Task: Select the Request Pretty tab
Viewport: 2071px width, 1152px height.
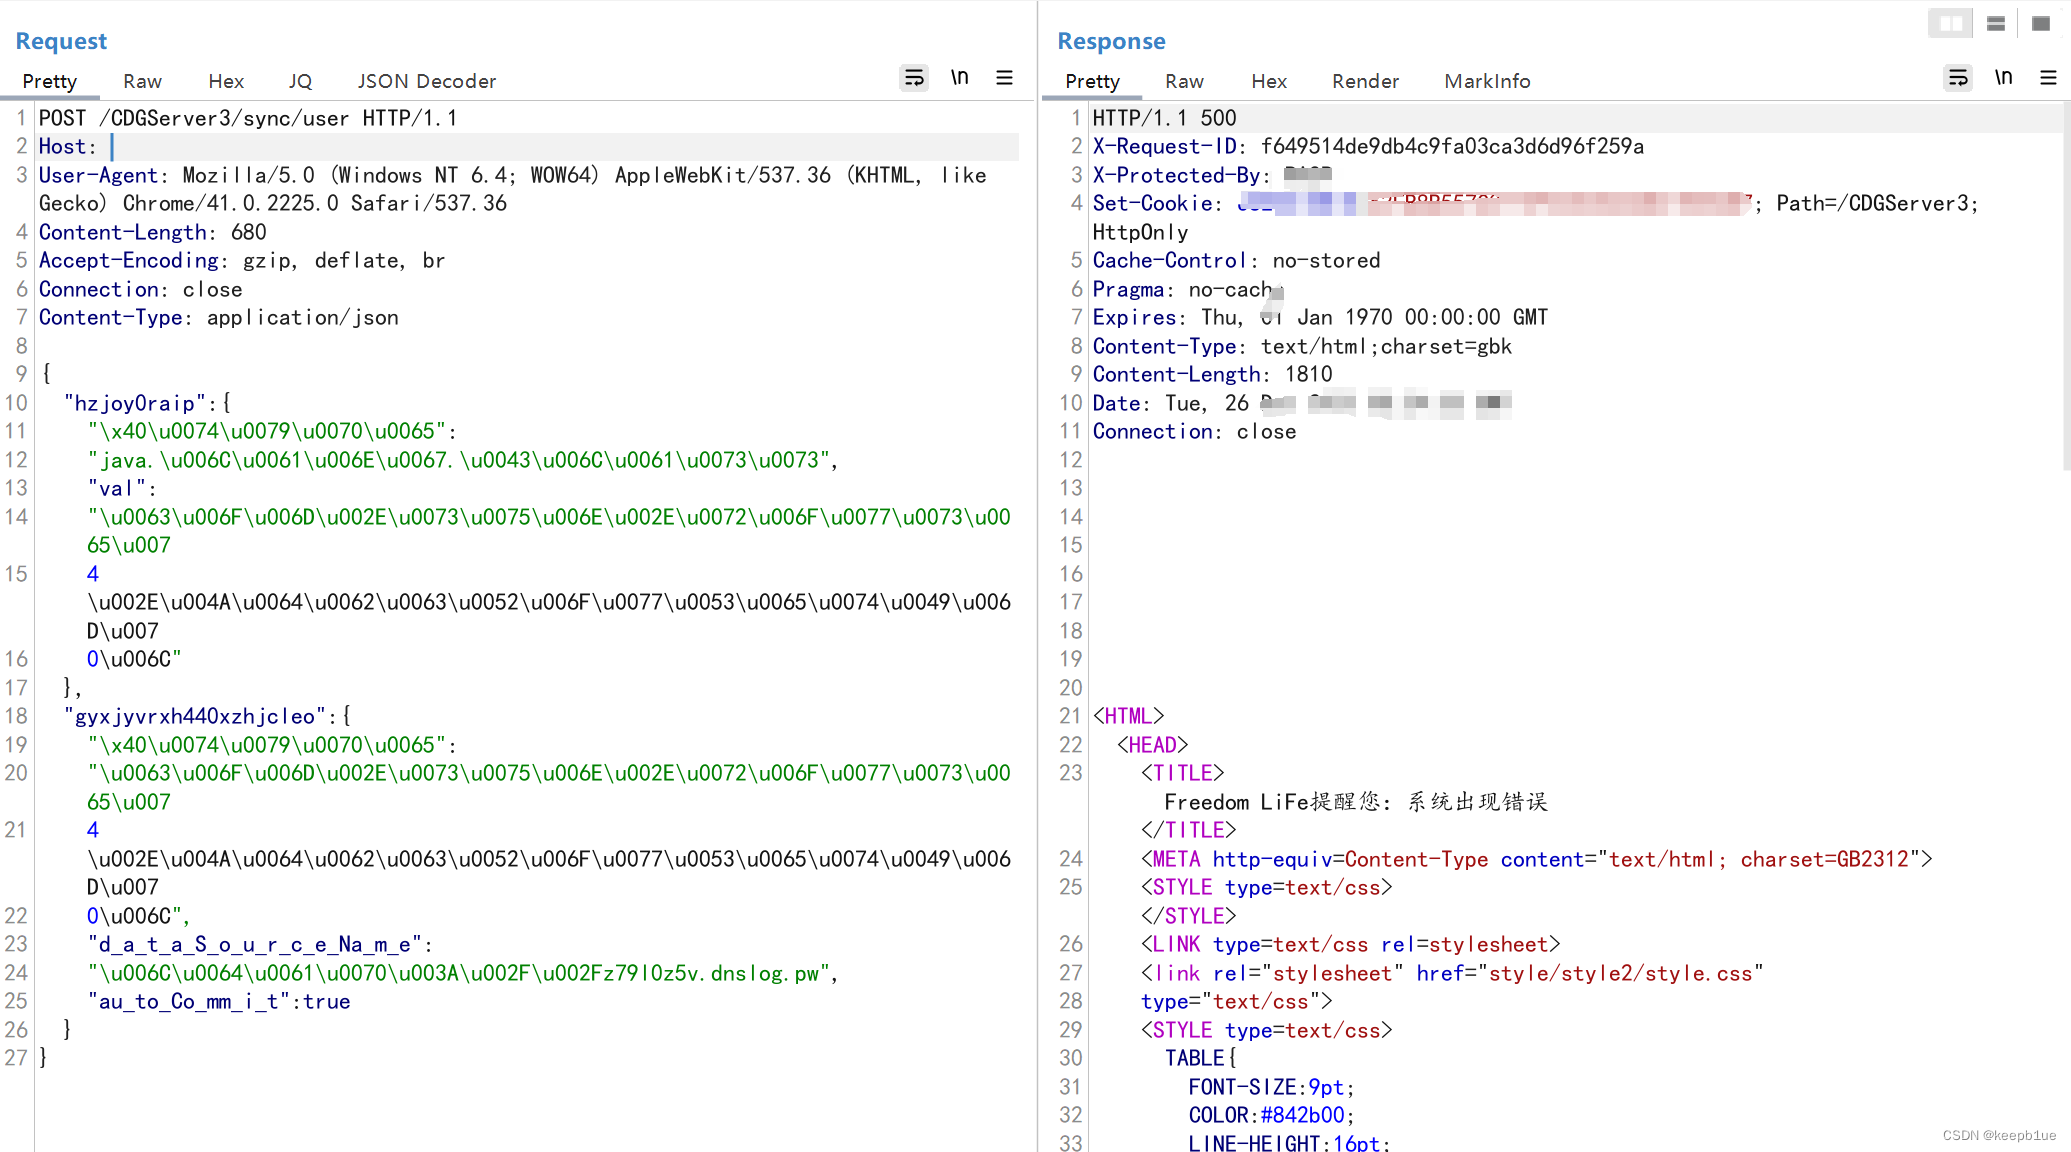Action: (50, 81)
